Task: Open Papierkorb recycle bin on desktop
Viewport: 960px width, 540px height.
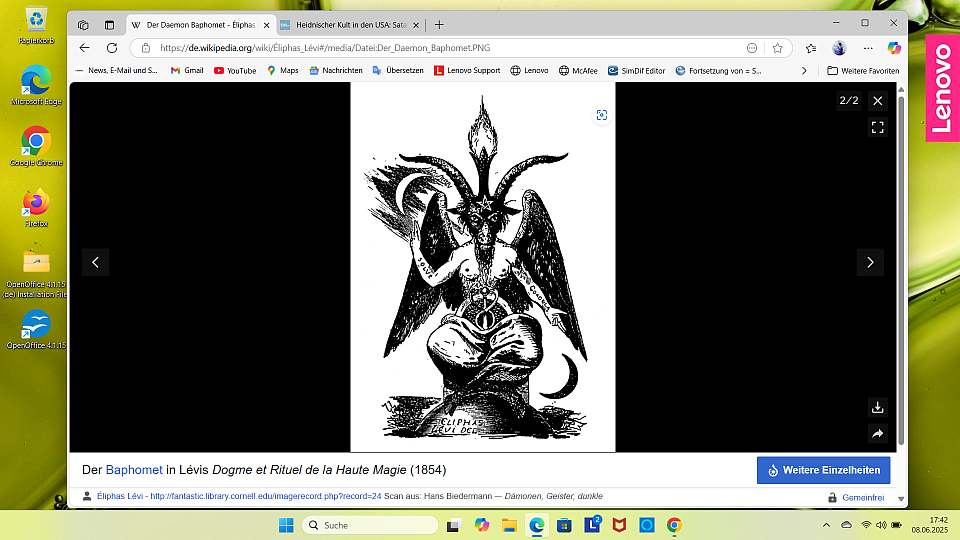Action: coord(36,26)
